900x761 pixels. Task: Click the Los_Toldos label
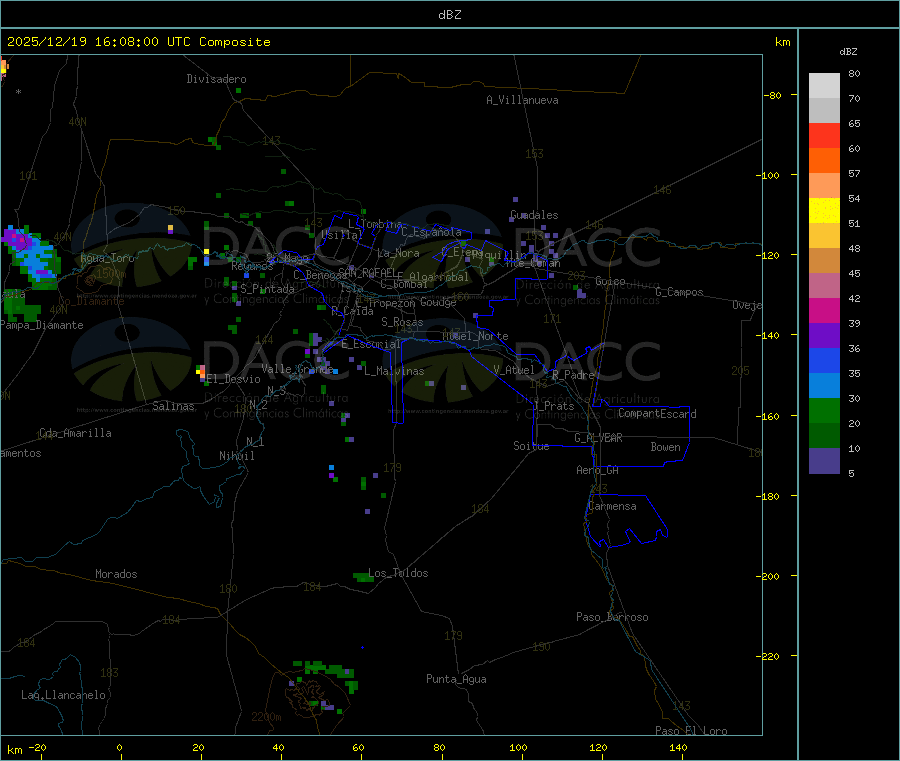click(398, 573)
